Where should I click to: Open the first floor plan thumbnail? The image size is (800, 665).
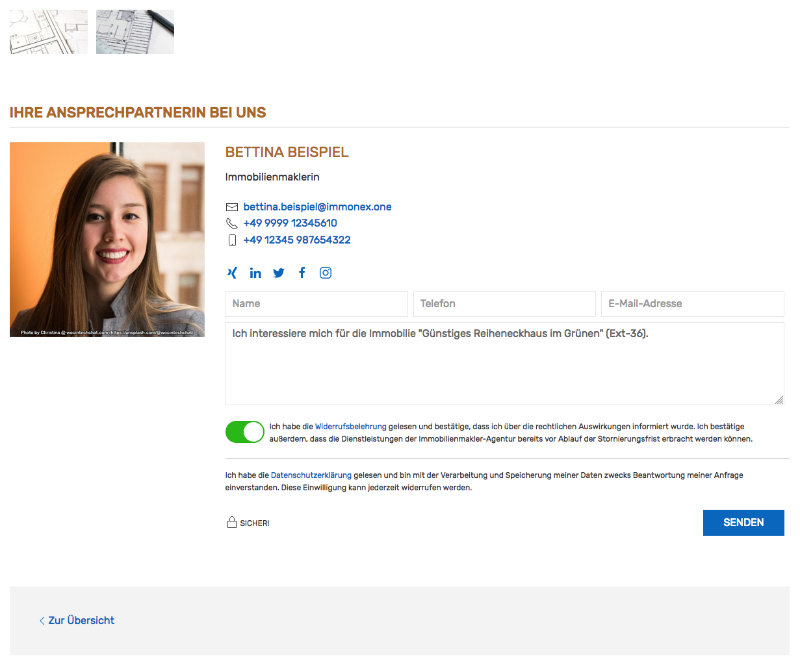(x=49, y=32)
